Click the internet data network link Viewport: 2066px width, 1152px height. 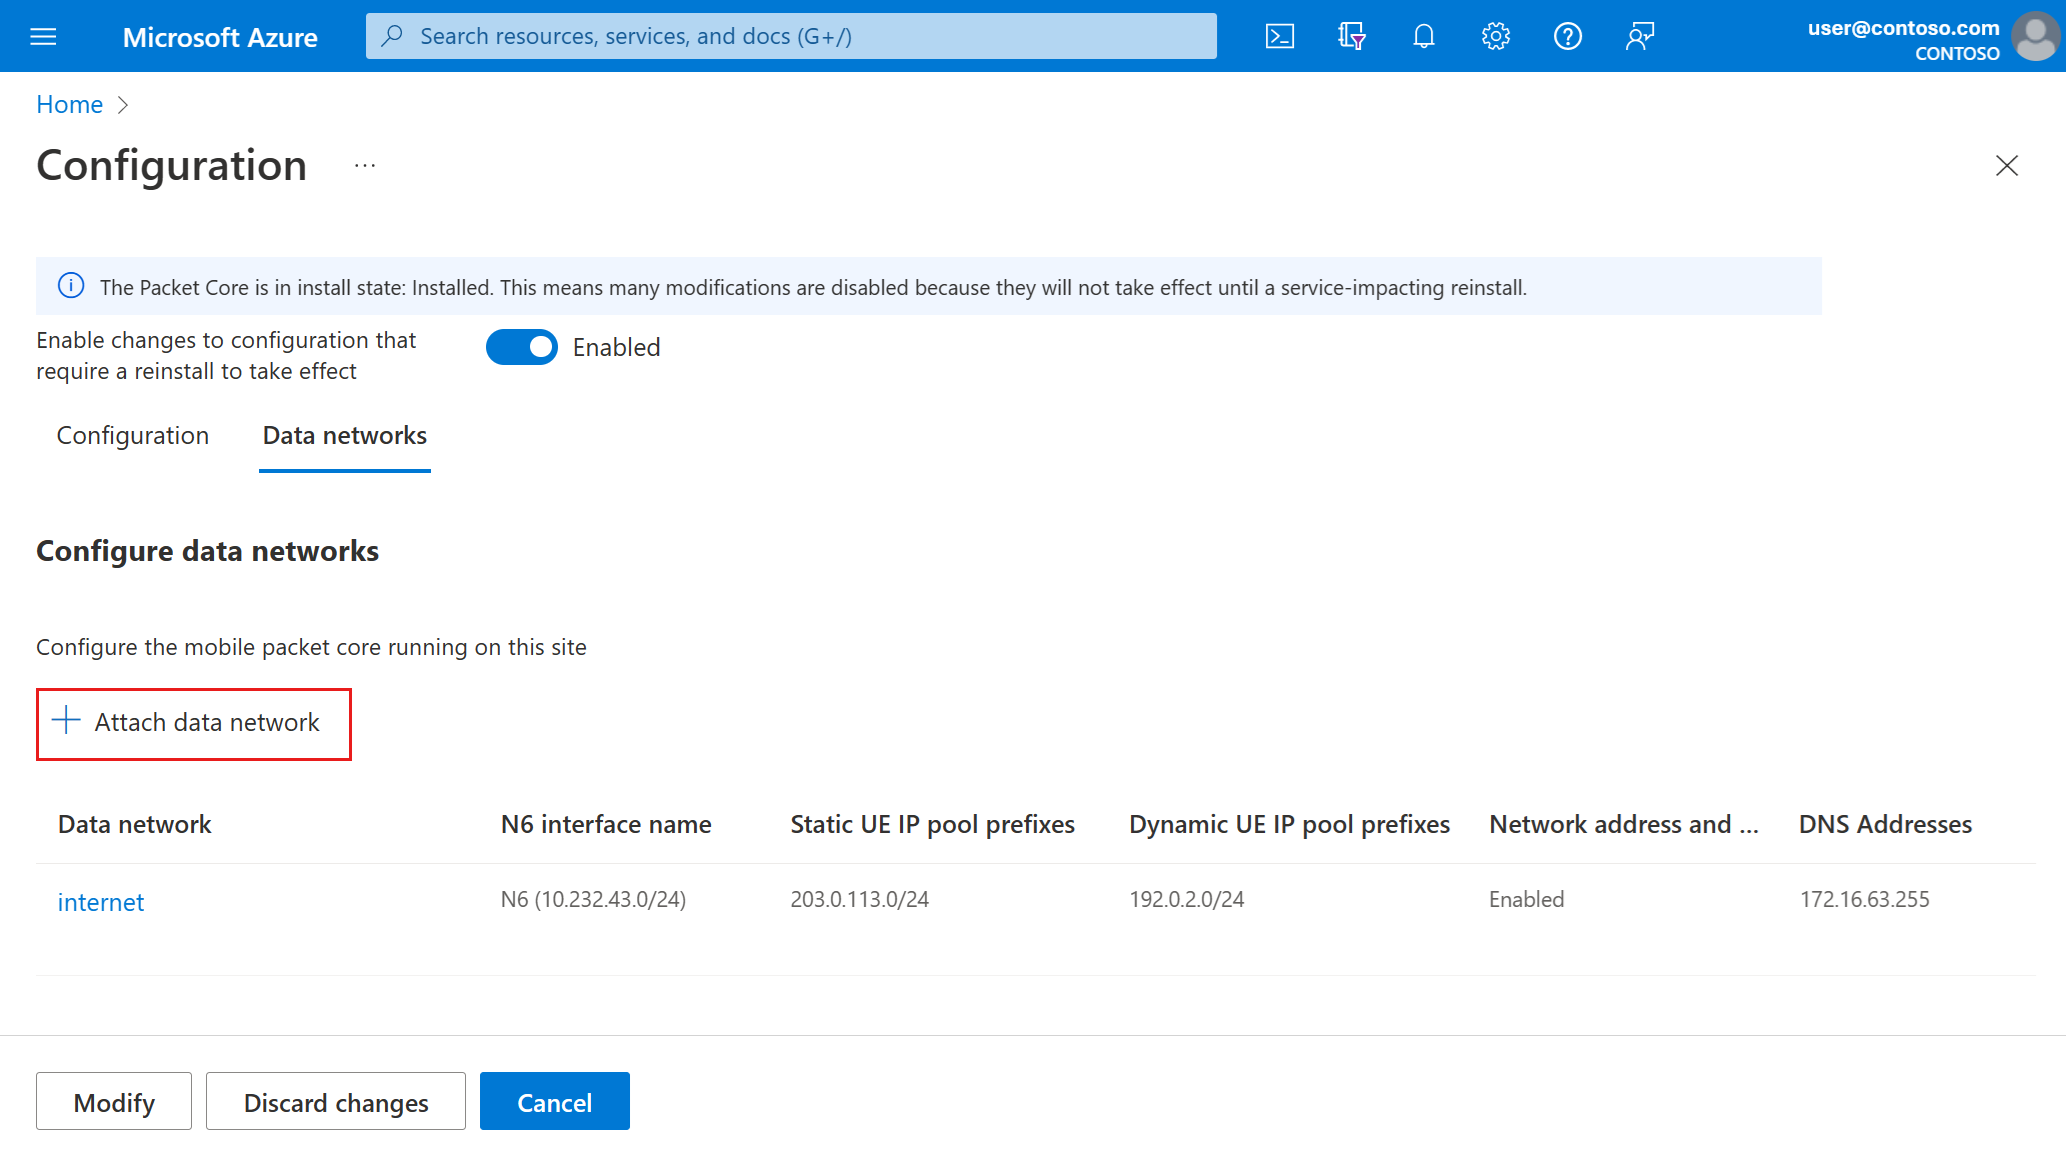click(101, 901)
